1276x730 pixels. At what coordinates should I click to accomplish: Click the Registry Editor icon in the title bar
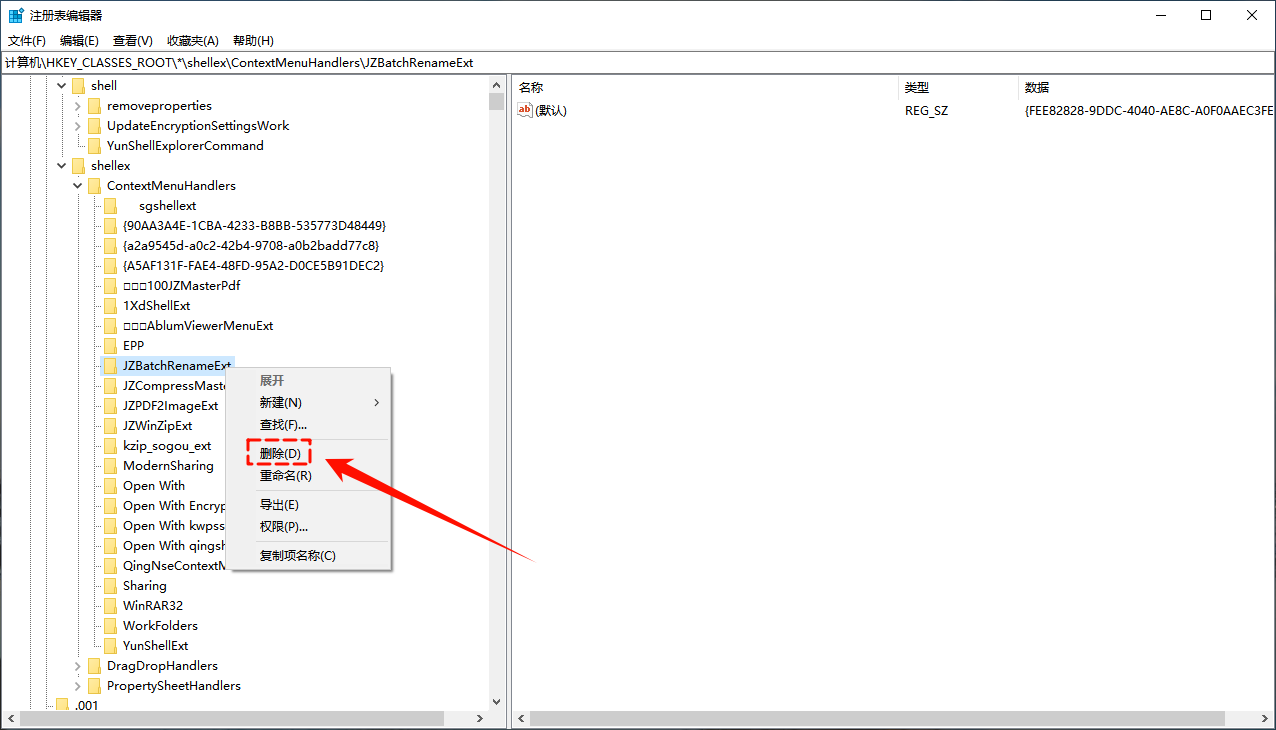[x=14, y=14]
